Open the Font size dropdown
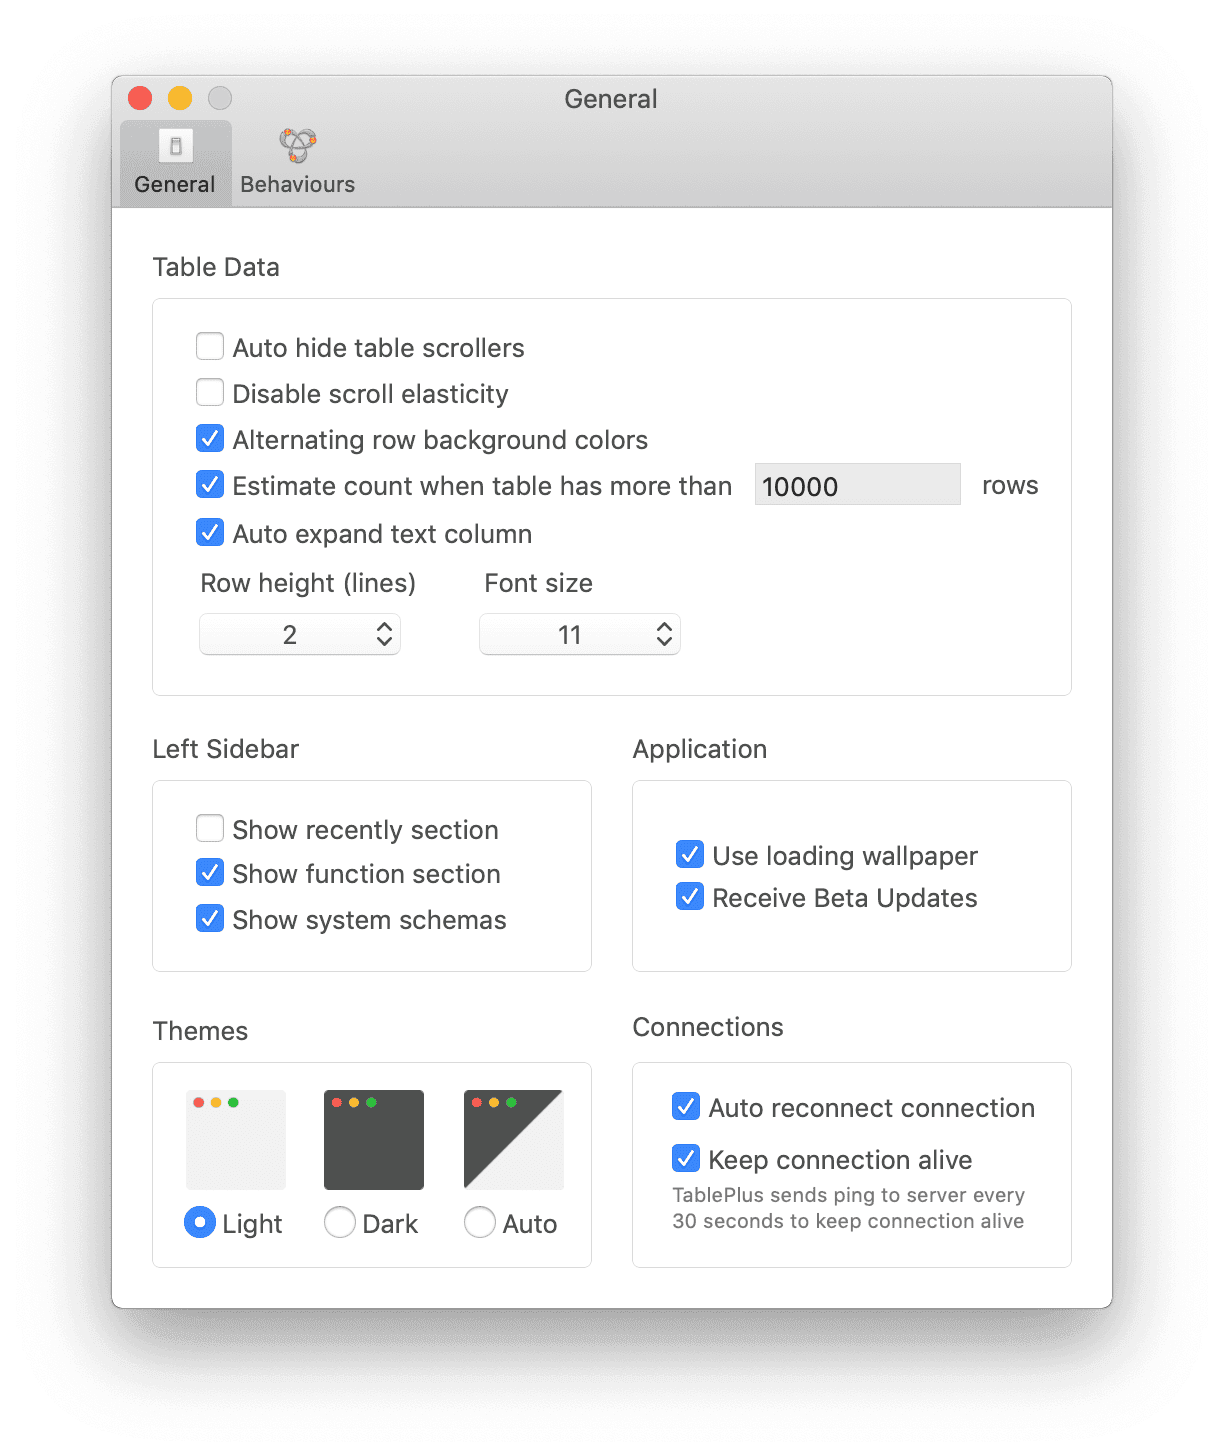Viewport: 1224px width, 1456px height. (x=580, y=634)
